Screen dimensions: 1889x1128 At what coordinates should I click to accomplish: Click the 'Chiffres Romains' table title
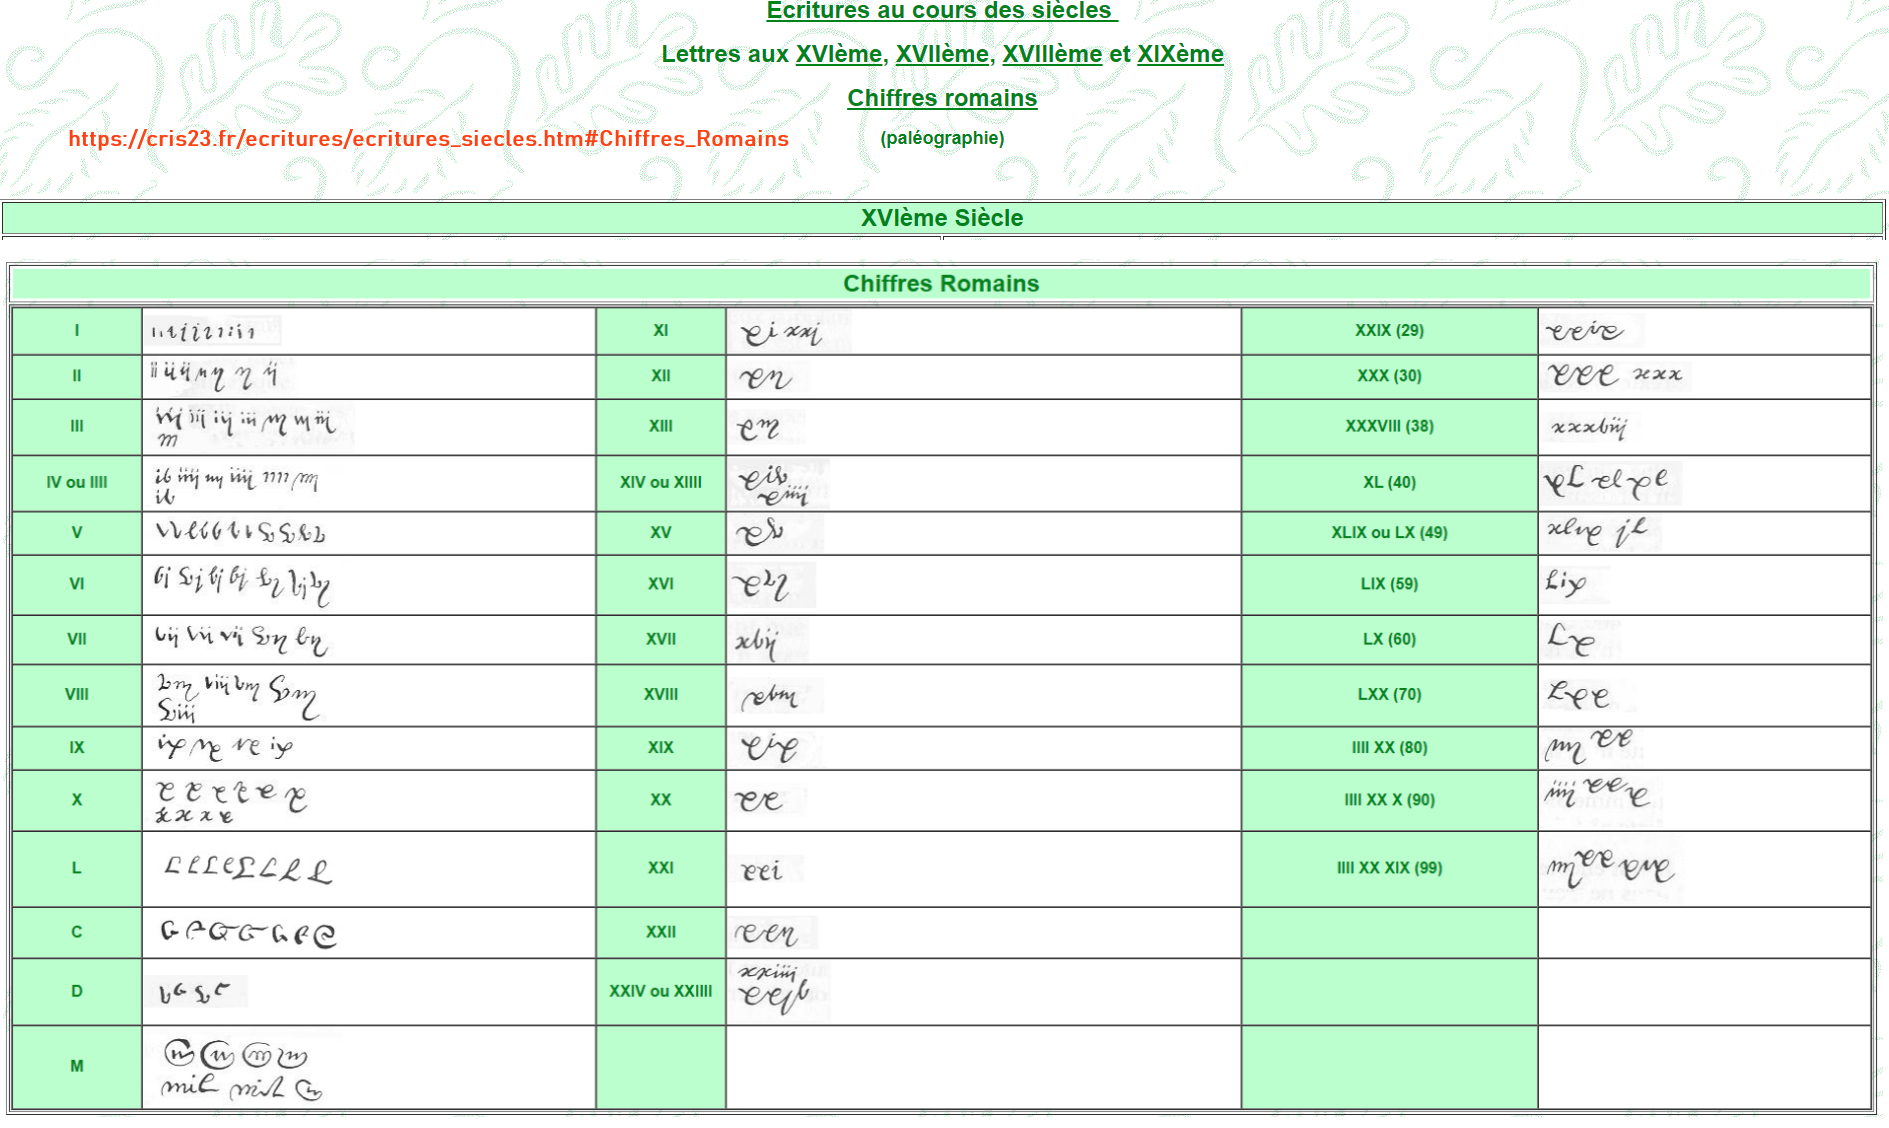[x=941, y=284]
